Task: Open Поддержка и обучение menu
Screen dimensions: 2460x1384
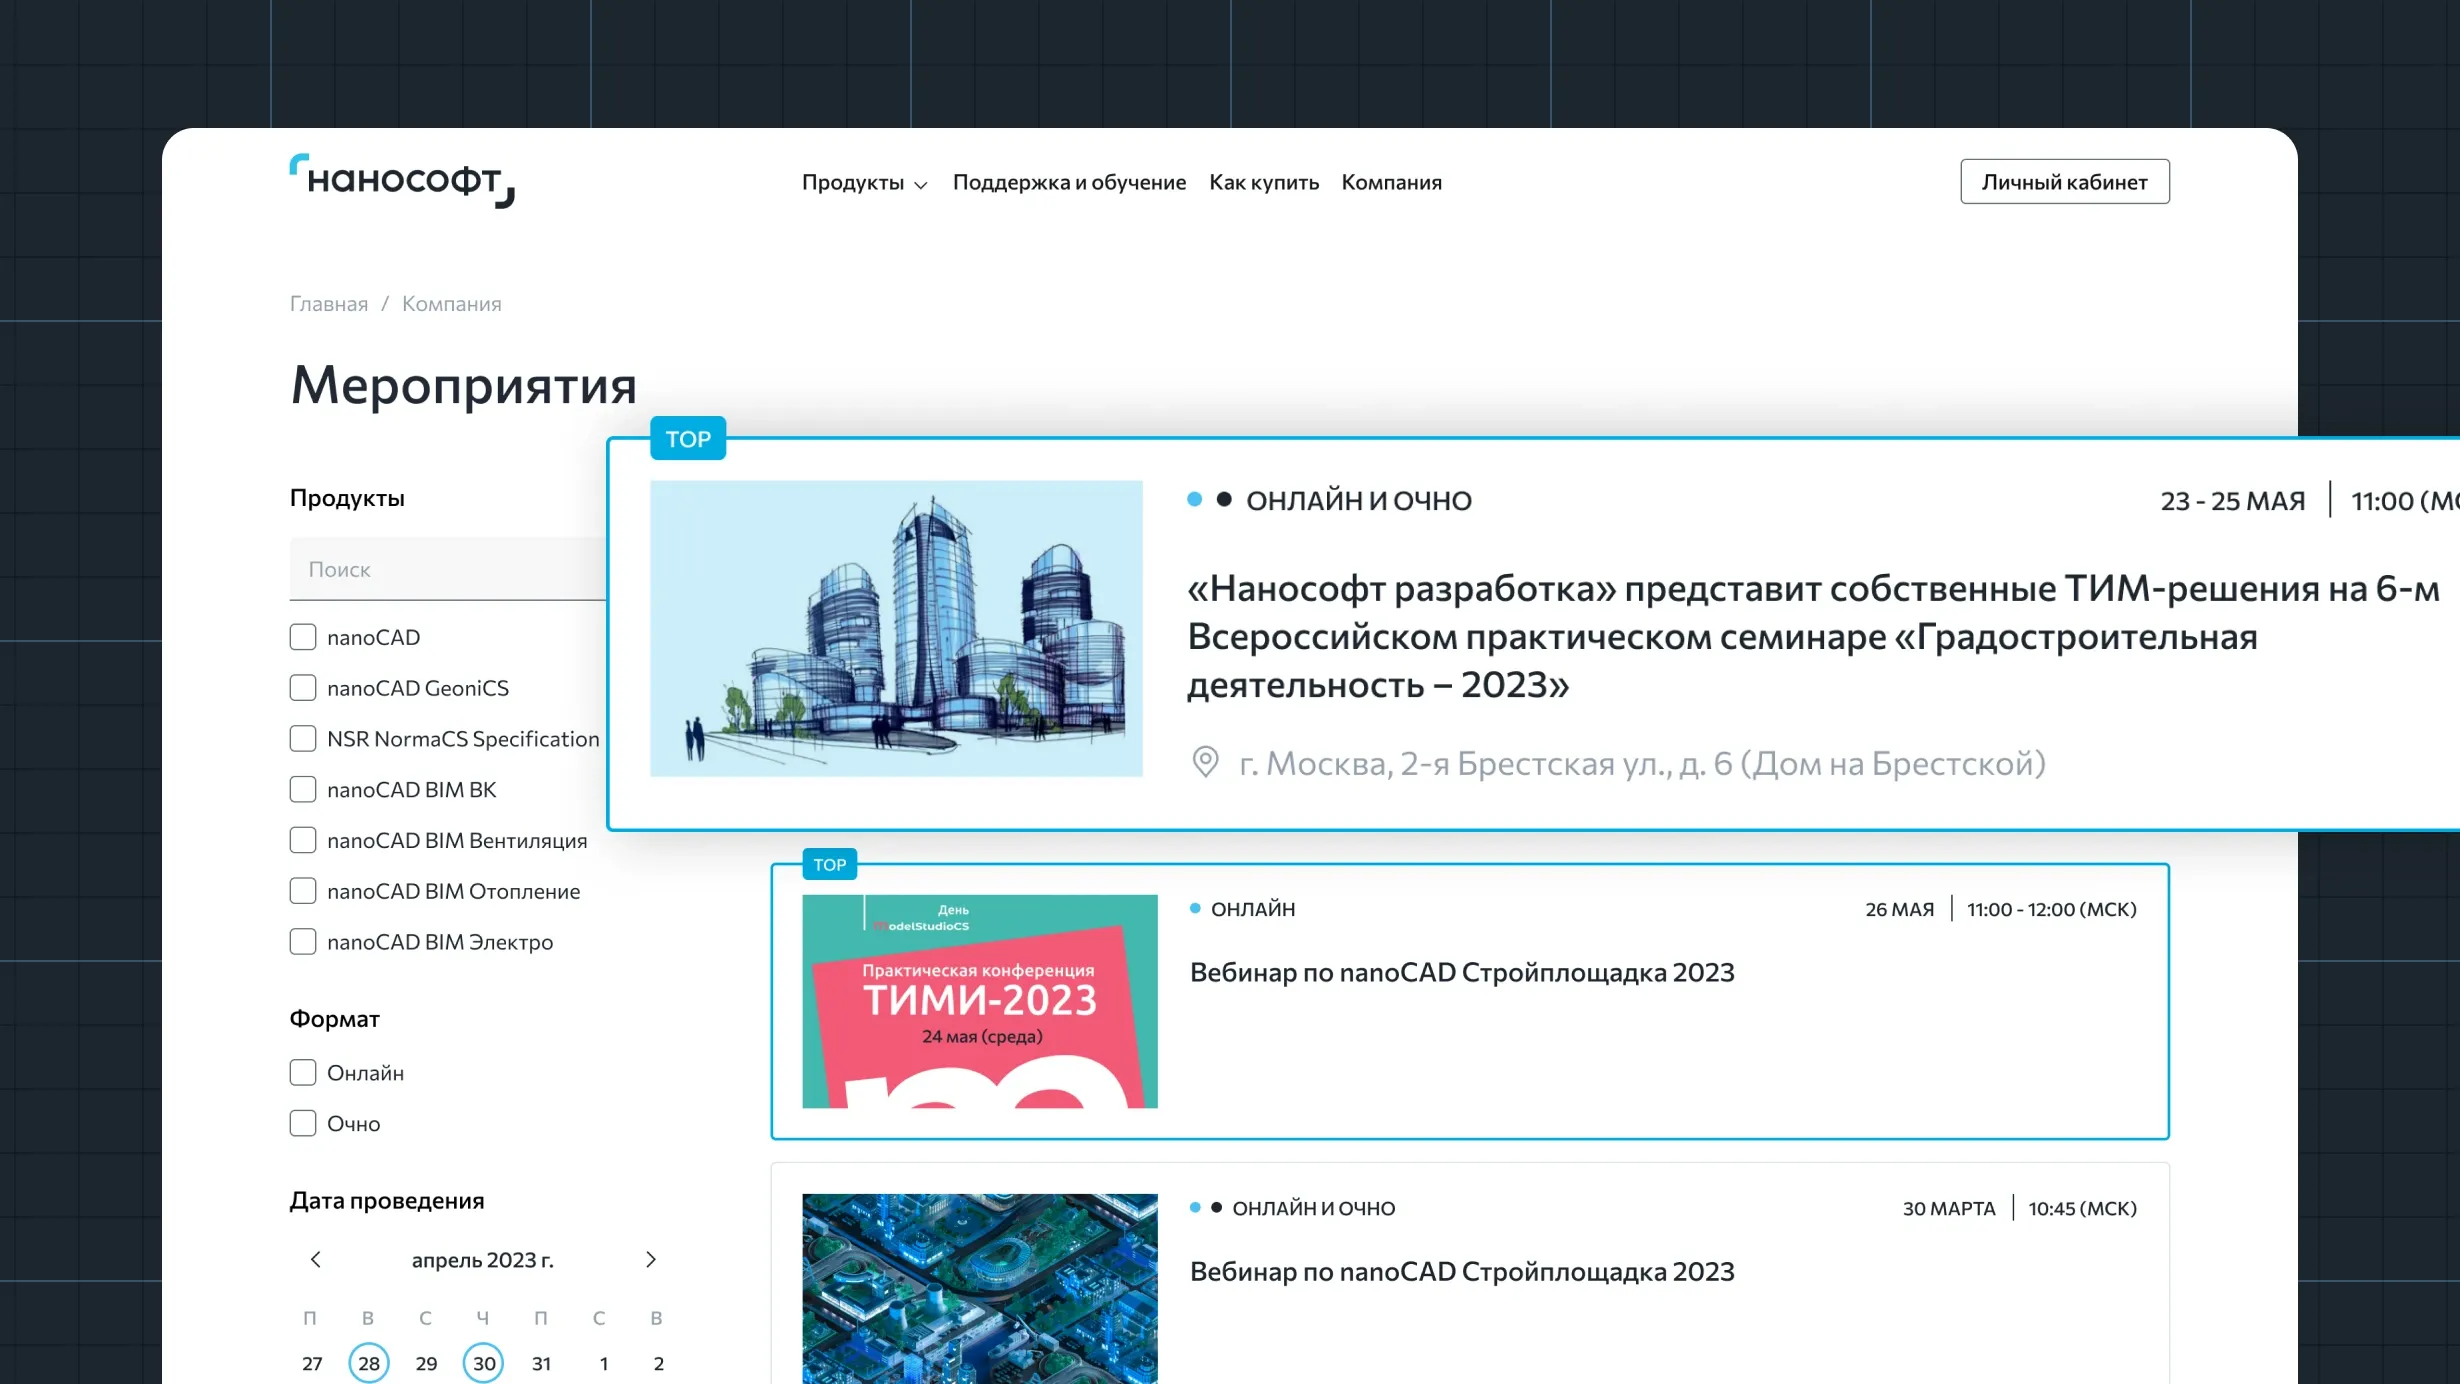Action: pos(1069,182)
